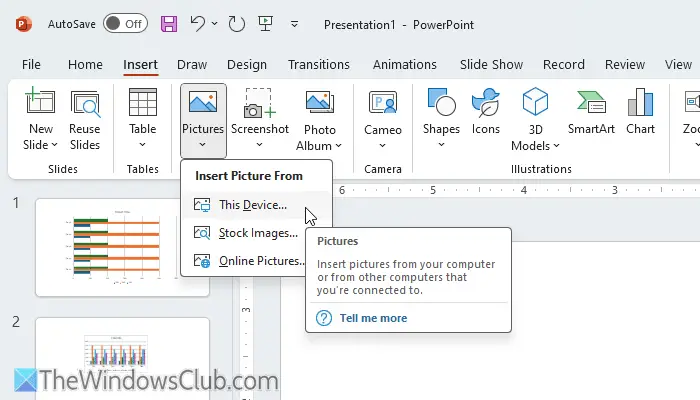The width and height of the screenshot is (700, 400).
Task: Expand the Cameo dropdown arrow
Action: tap(383, 146)
